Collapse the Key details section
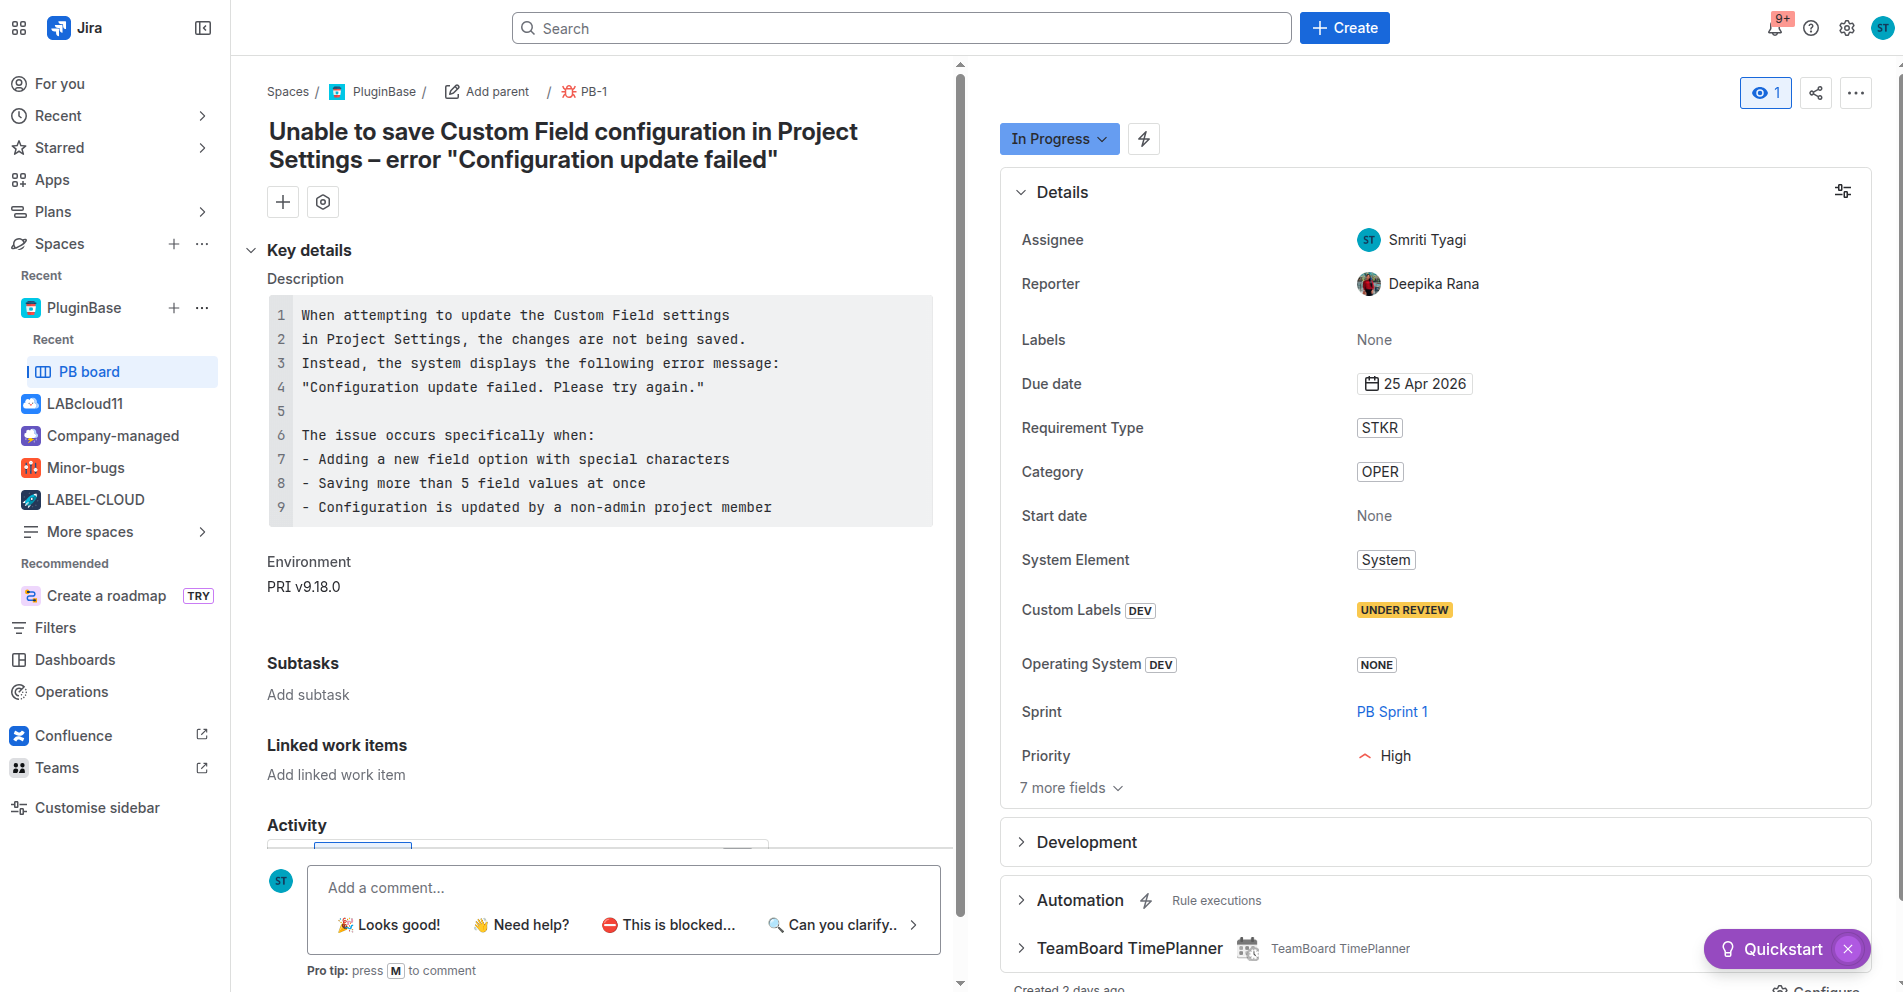The image size is (1903, 992). [x=251, y=250]
